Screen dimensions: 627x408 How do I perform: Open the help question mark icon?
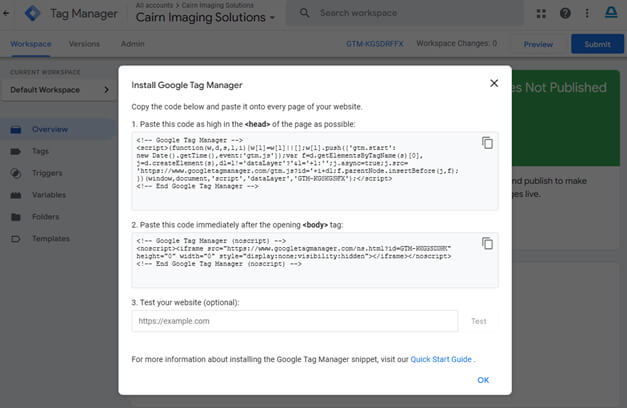[565, 13]
